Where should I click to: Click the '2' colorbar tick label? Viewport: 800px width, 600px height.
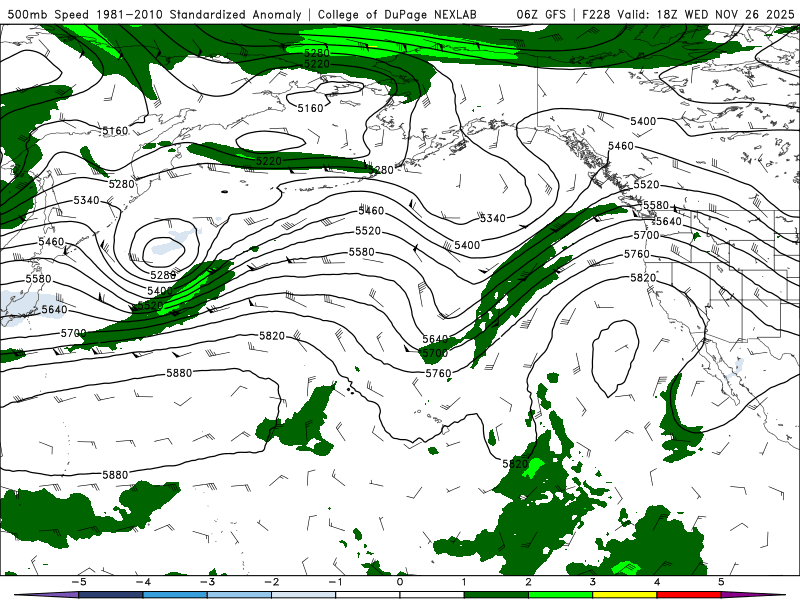[x=528, y=582]
